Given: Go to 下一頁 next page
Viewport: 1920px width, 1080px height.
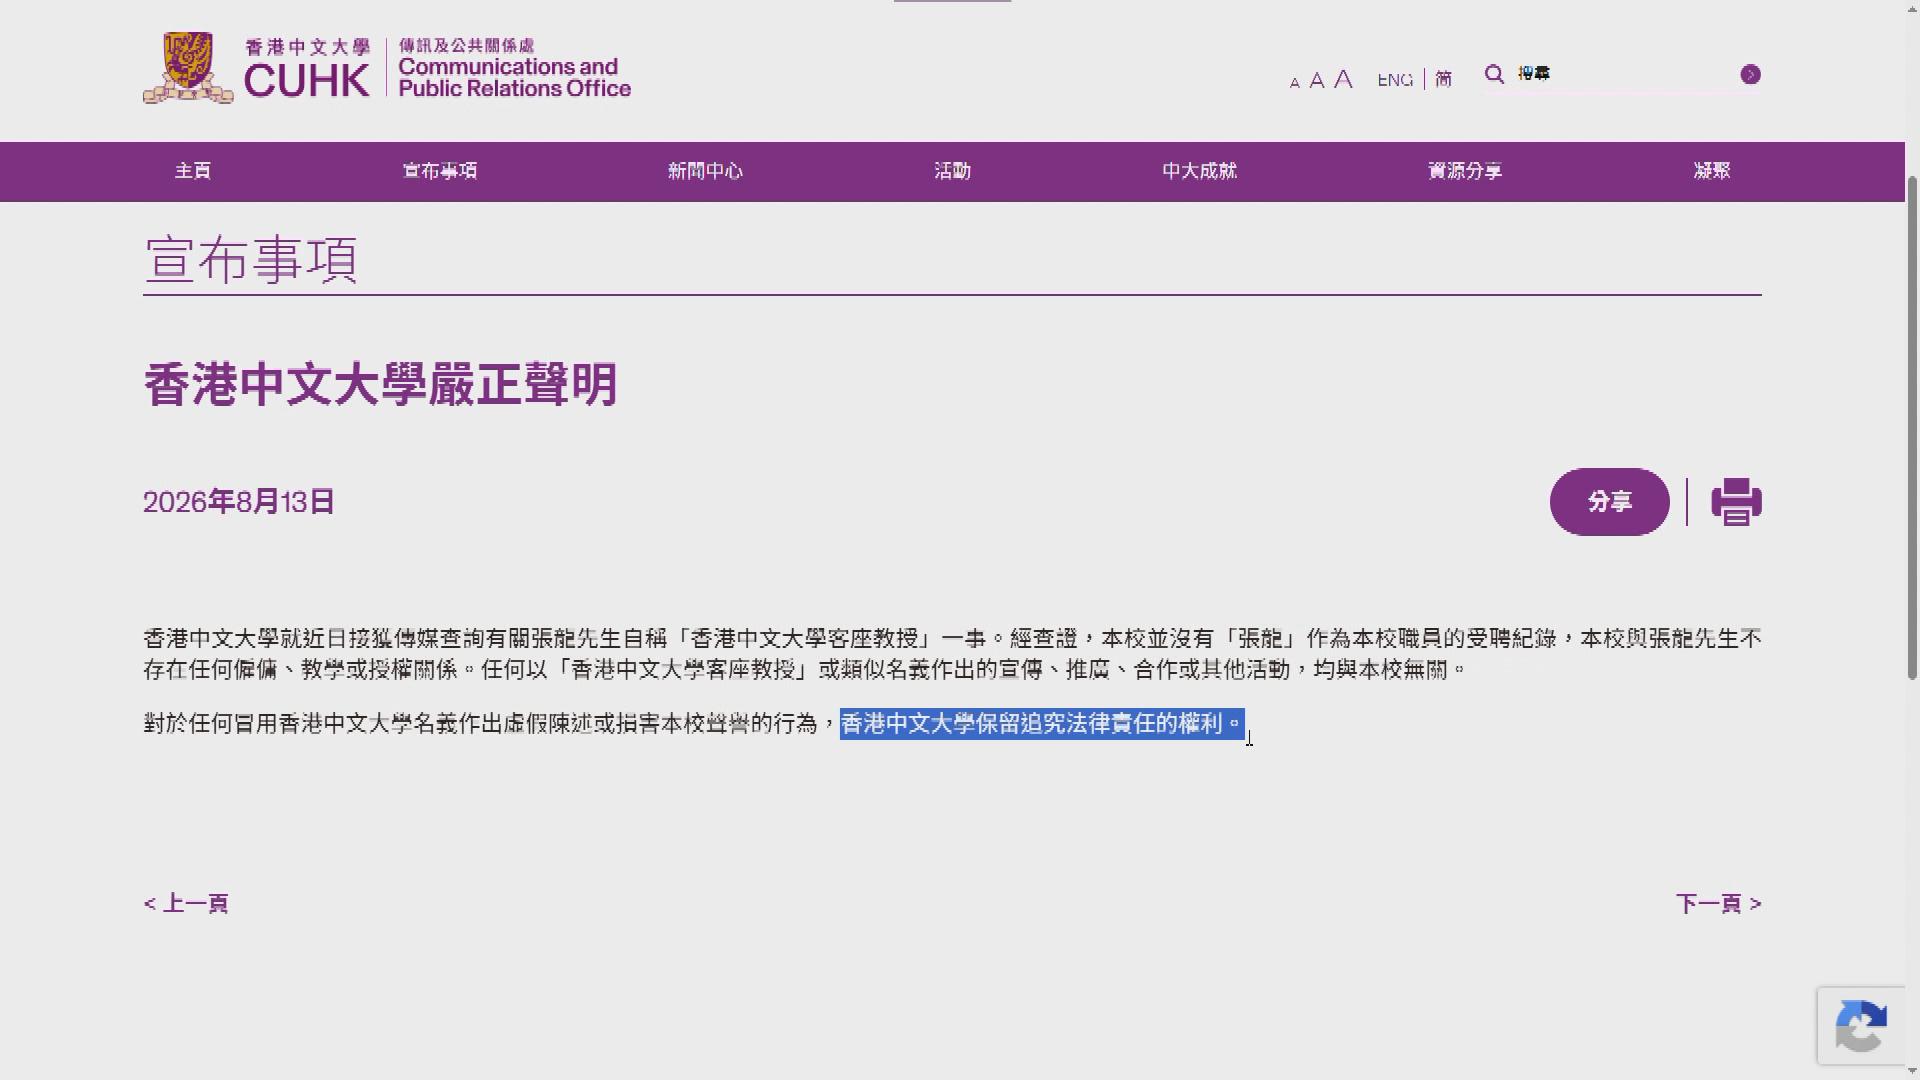Looking at the screenshot, I should pyautogui.click(x=1719, y=904).
